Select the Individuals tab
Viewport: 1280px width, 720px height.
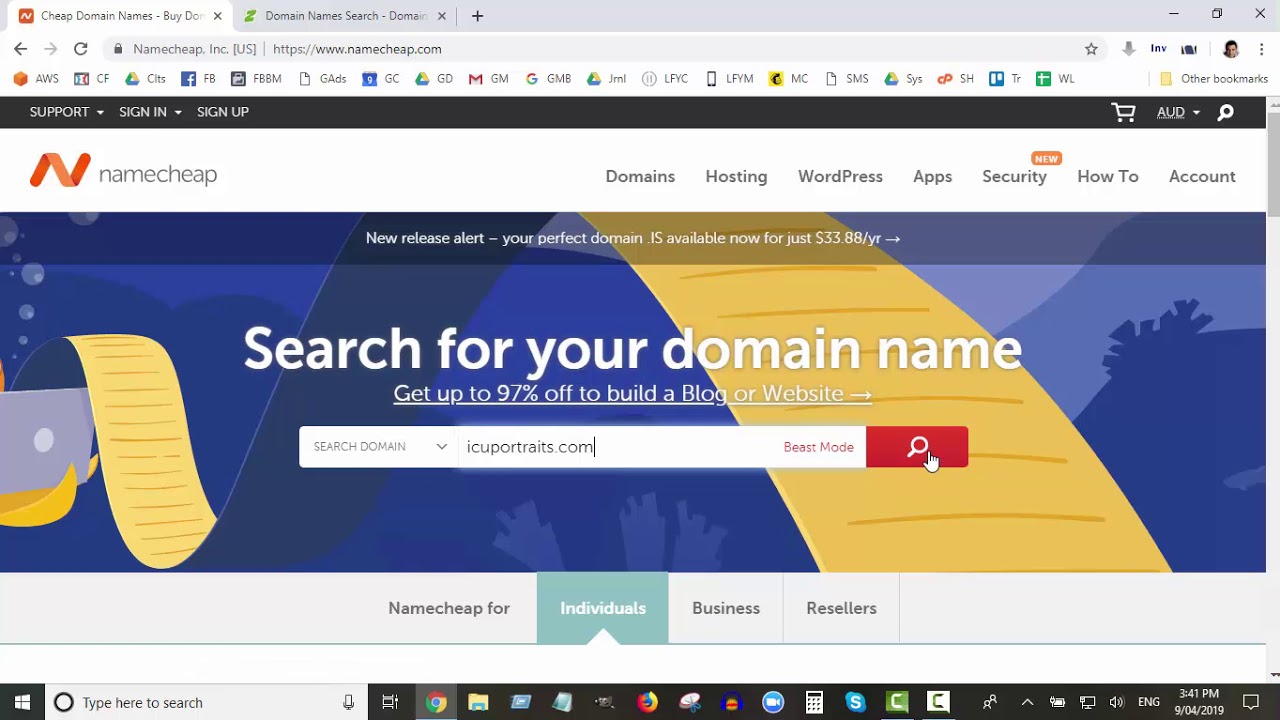tap(603, 608)
